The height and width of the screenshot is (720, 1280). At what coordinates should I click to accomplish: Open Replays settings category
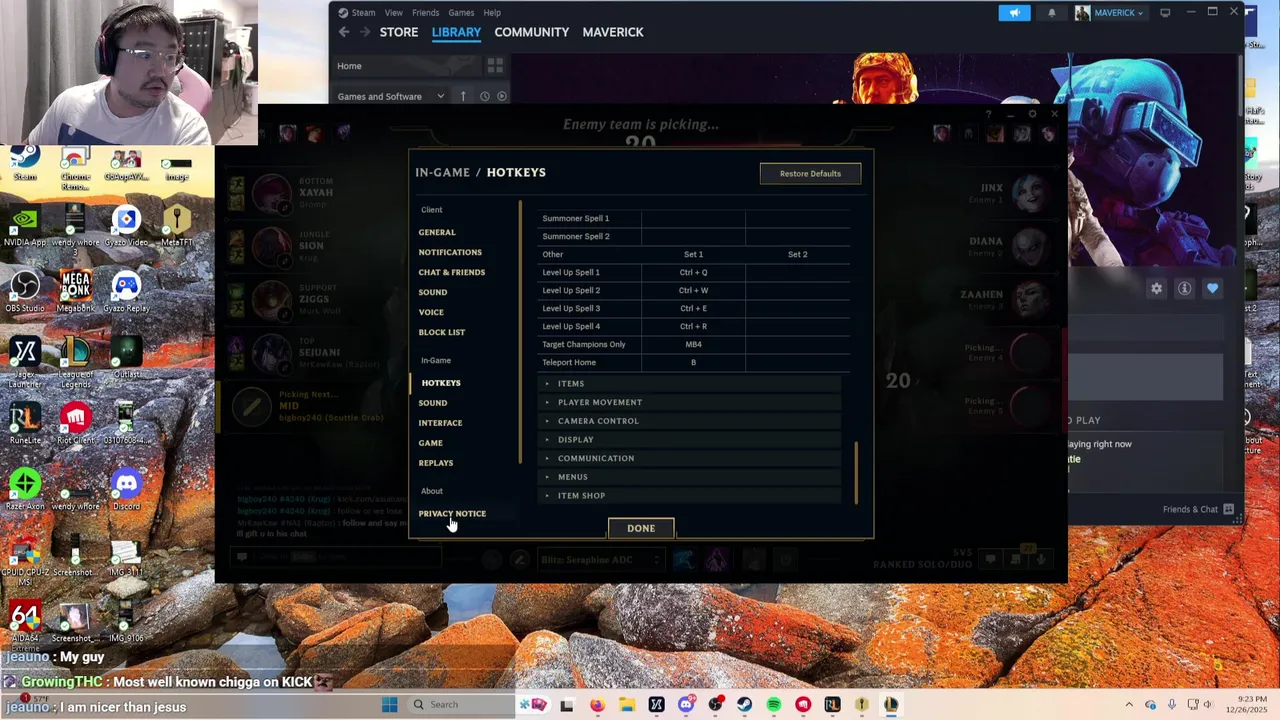point(436,463)
